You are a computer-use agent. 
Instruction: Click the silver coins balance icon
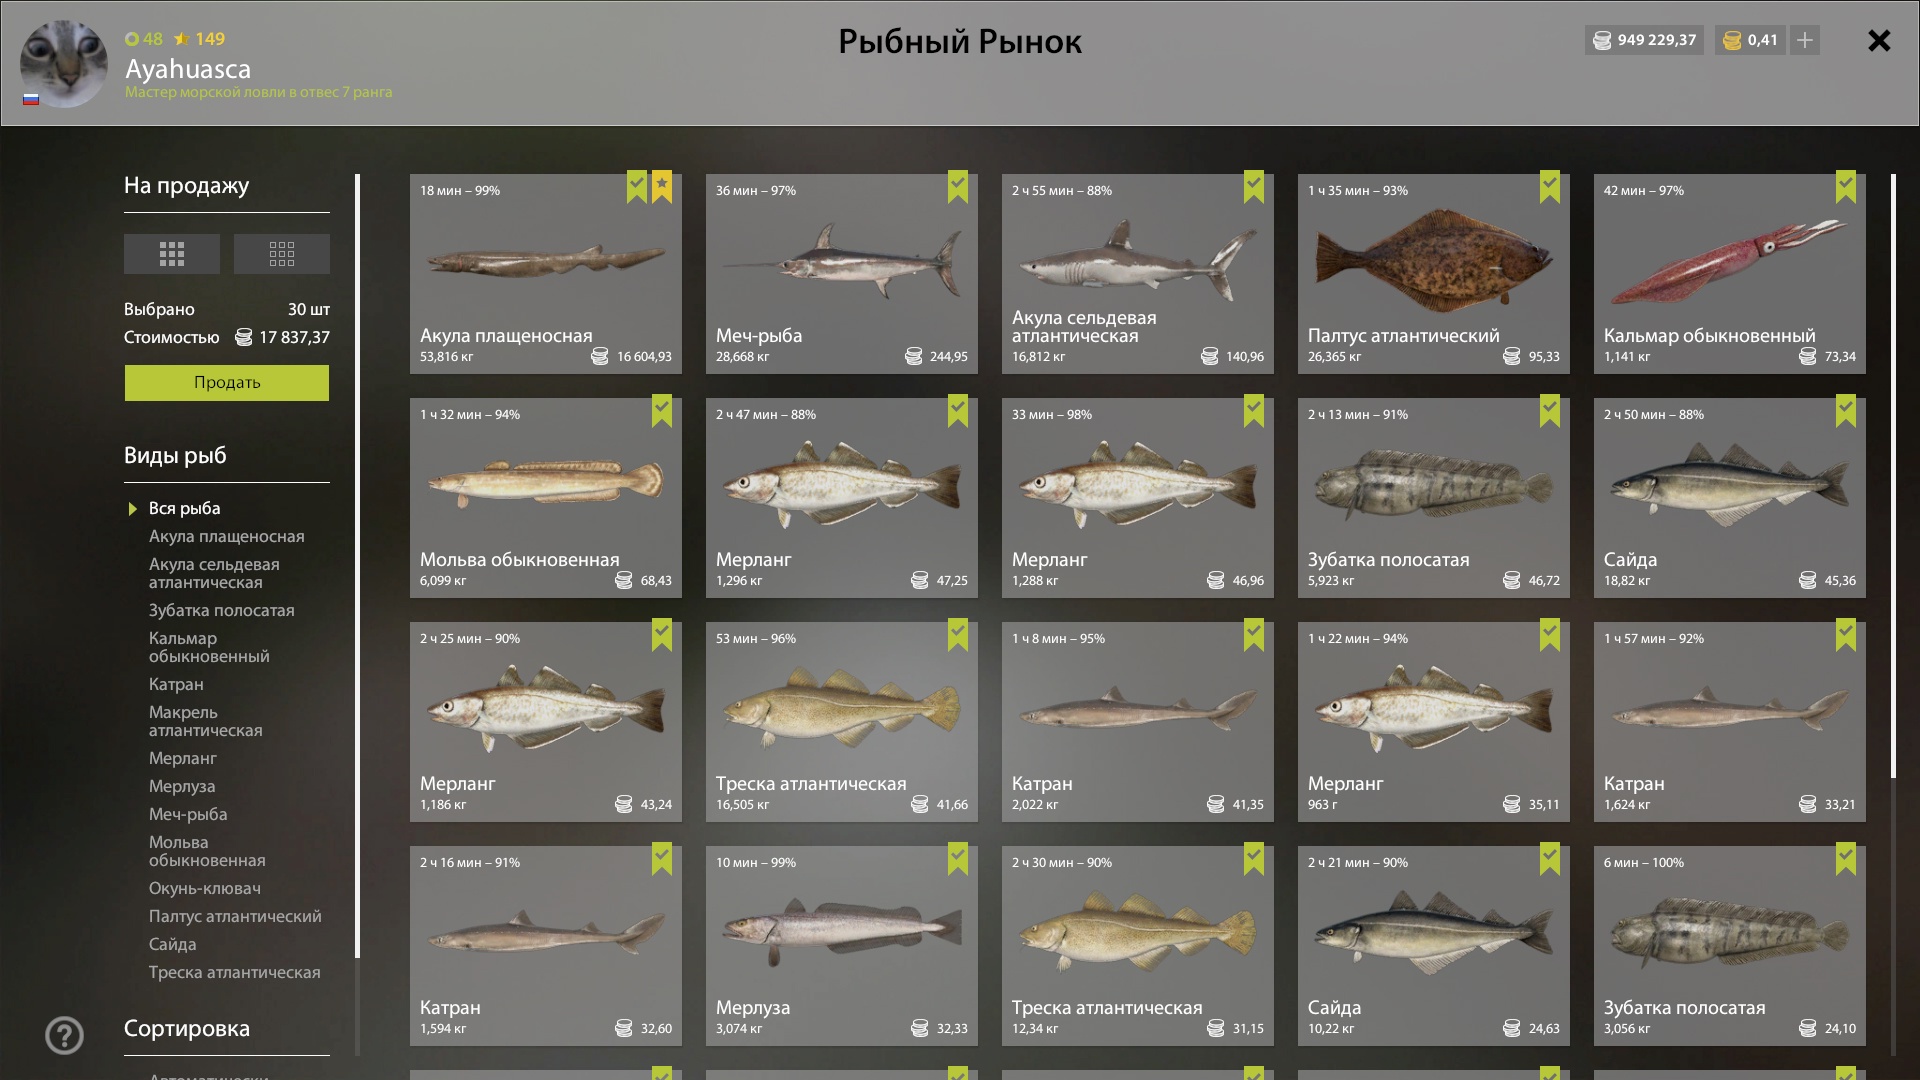click(x=1602, y=40)
